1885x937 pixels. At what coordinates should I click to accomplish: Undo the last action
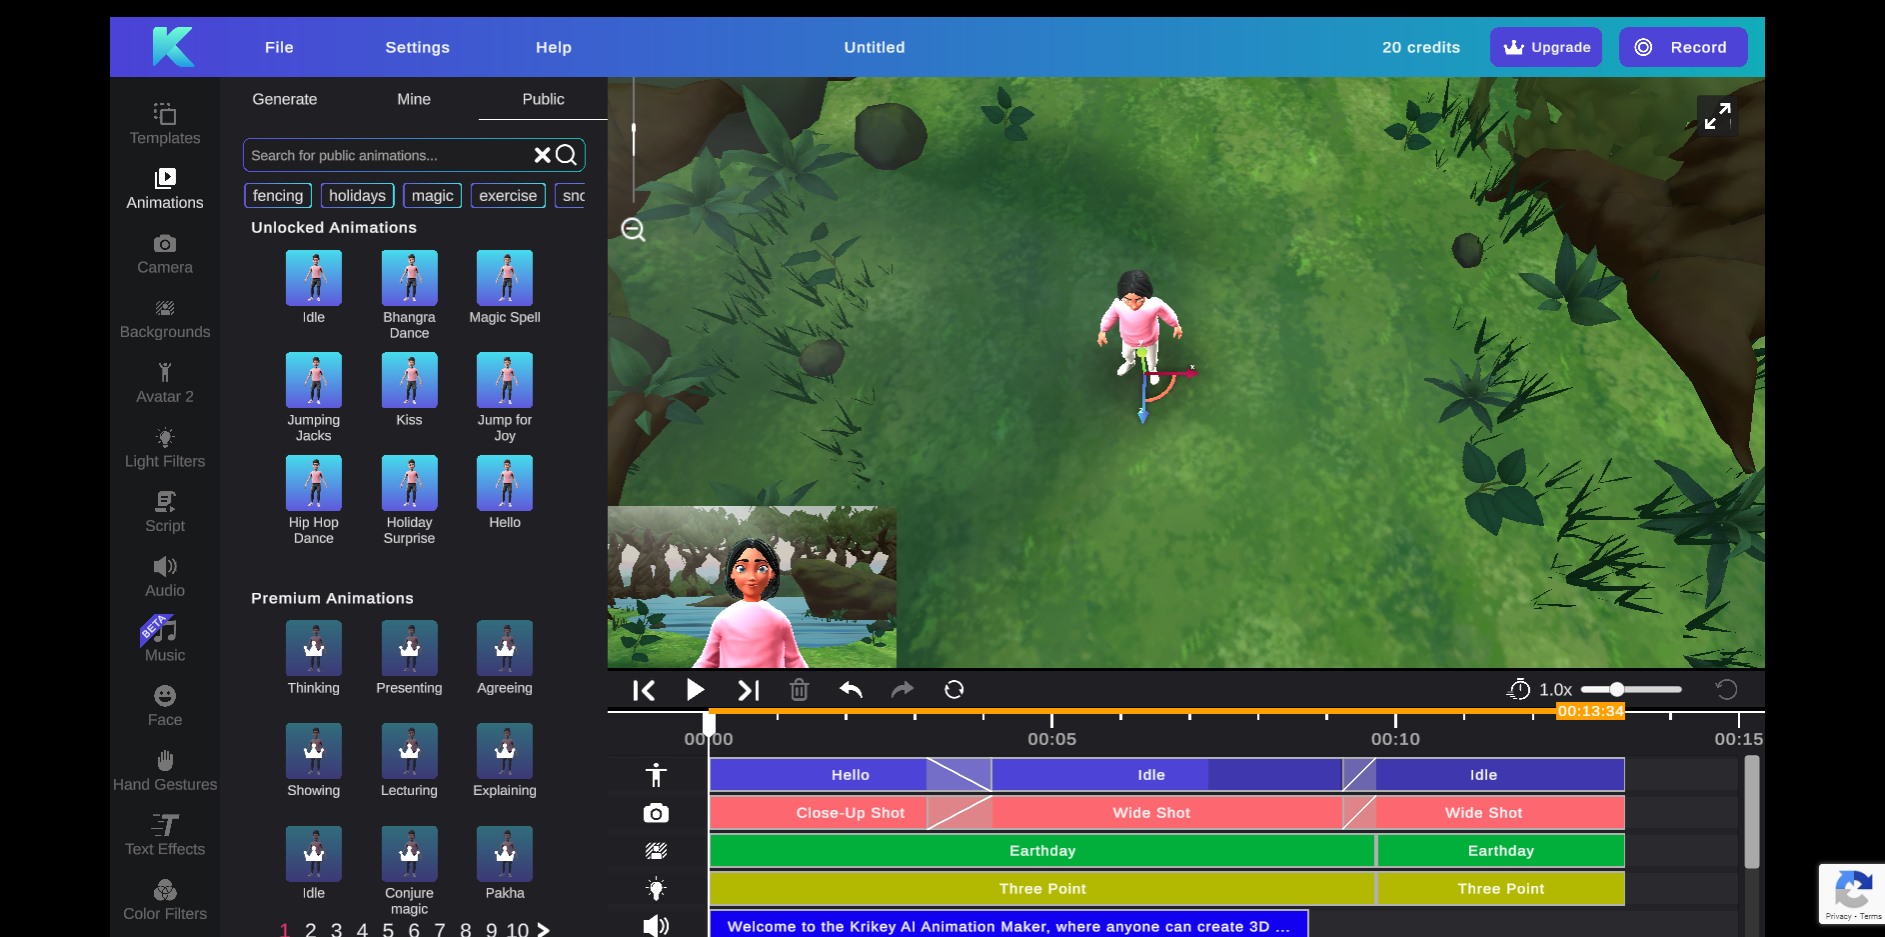click(x=851, y=690)
